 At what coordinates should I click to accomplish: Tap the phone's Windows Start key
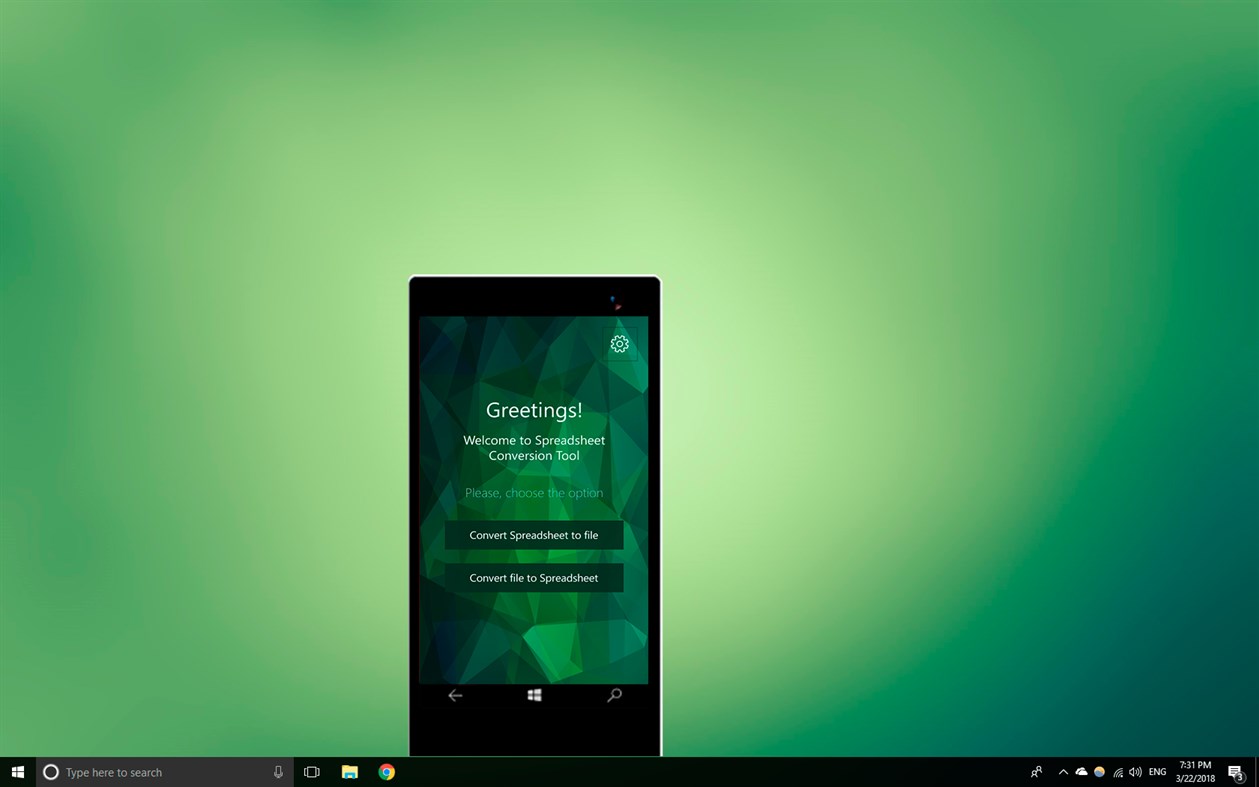(533, 695)
